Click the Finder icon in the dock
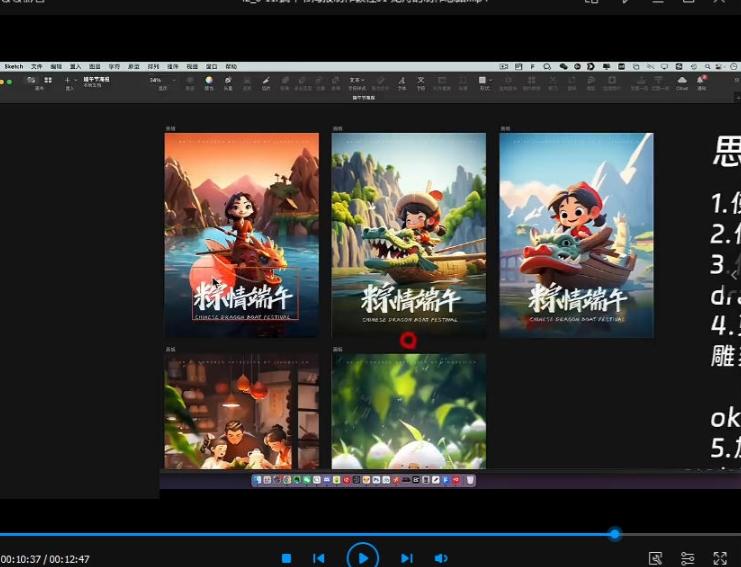741x567 pixels. click(257, 481)
